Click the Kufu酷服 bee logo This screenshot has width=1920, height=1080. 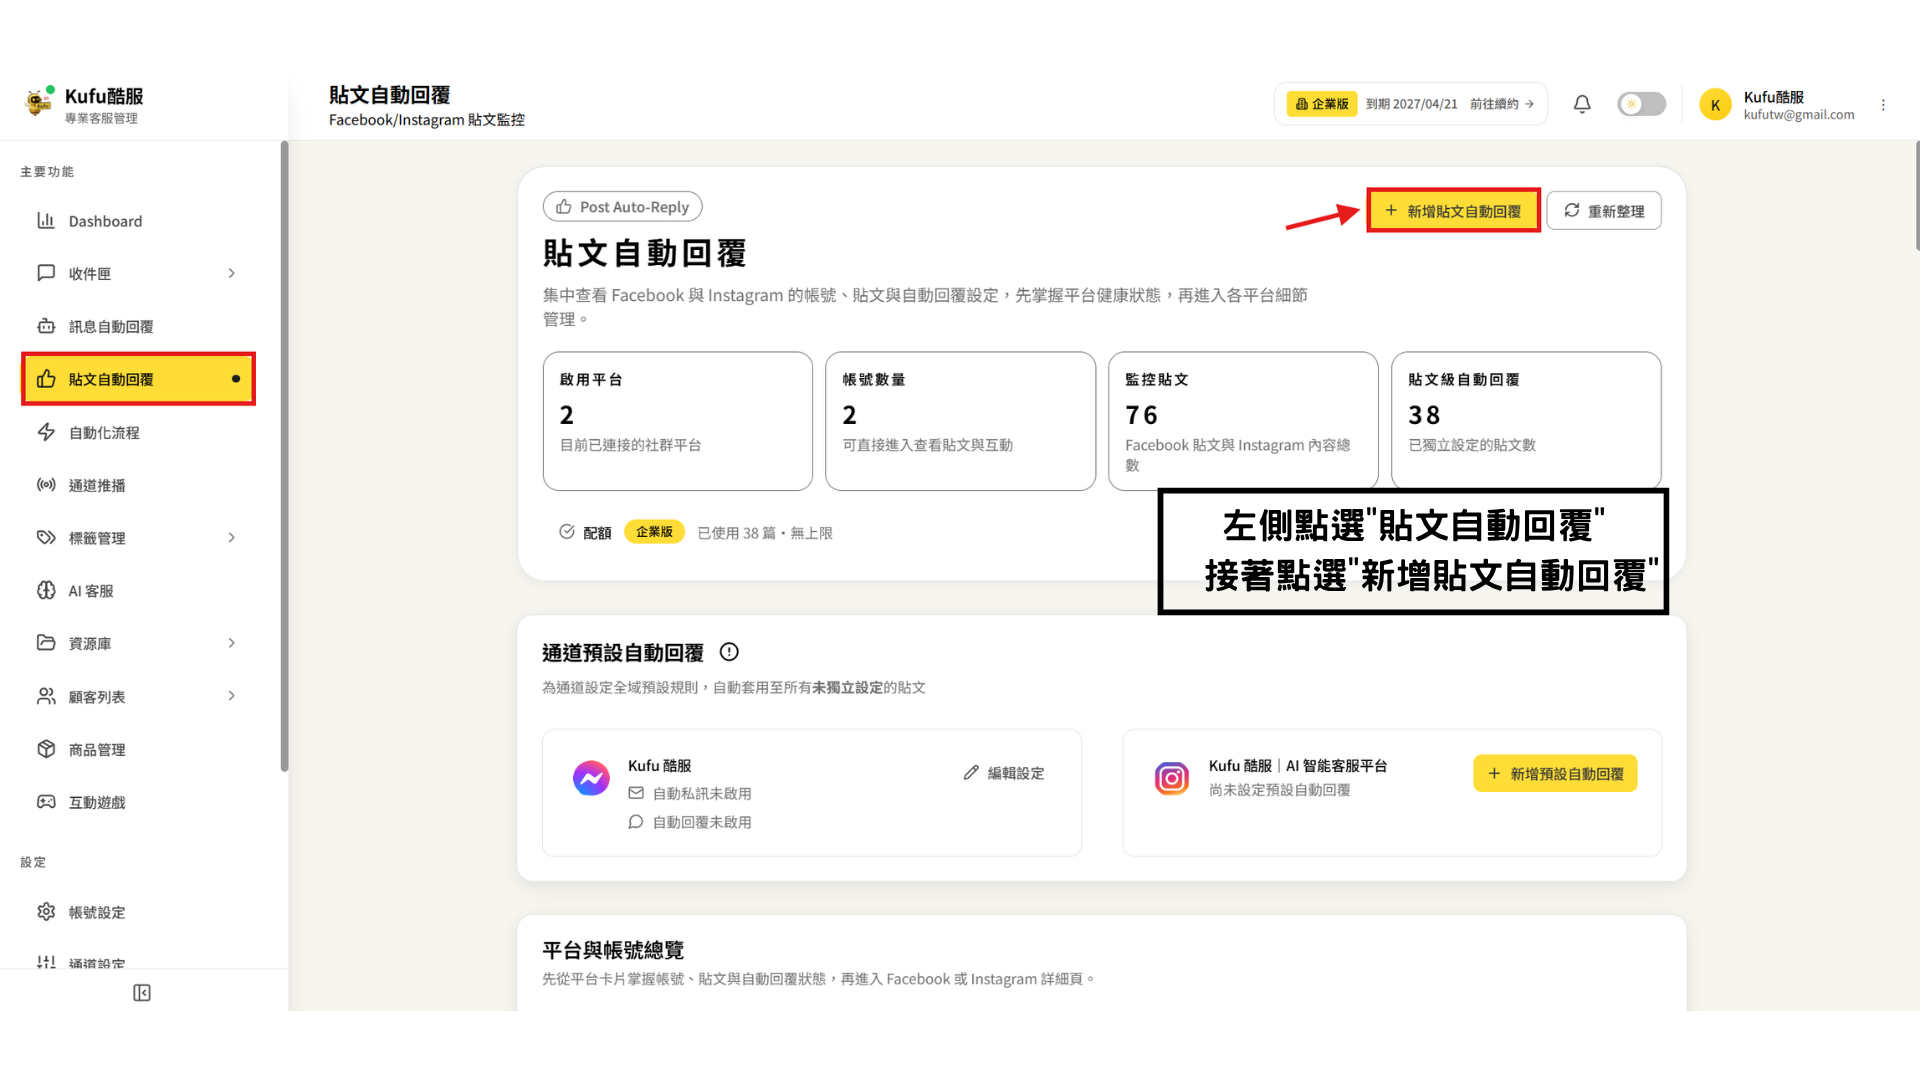click(x=39, y=102)
